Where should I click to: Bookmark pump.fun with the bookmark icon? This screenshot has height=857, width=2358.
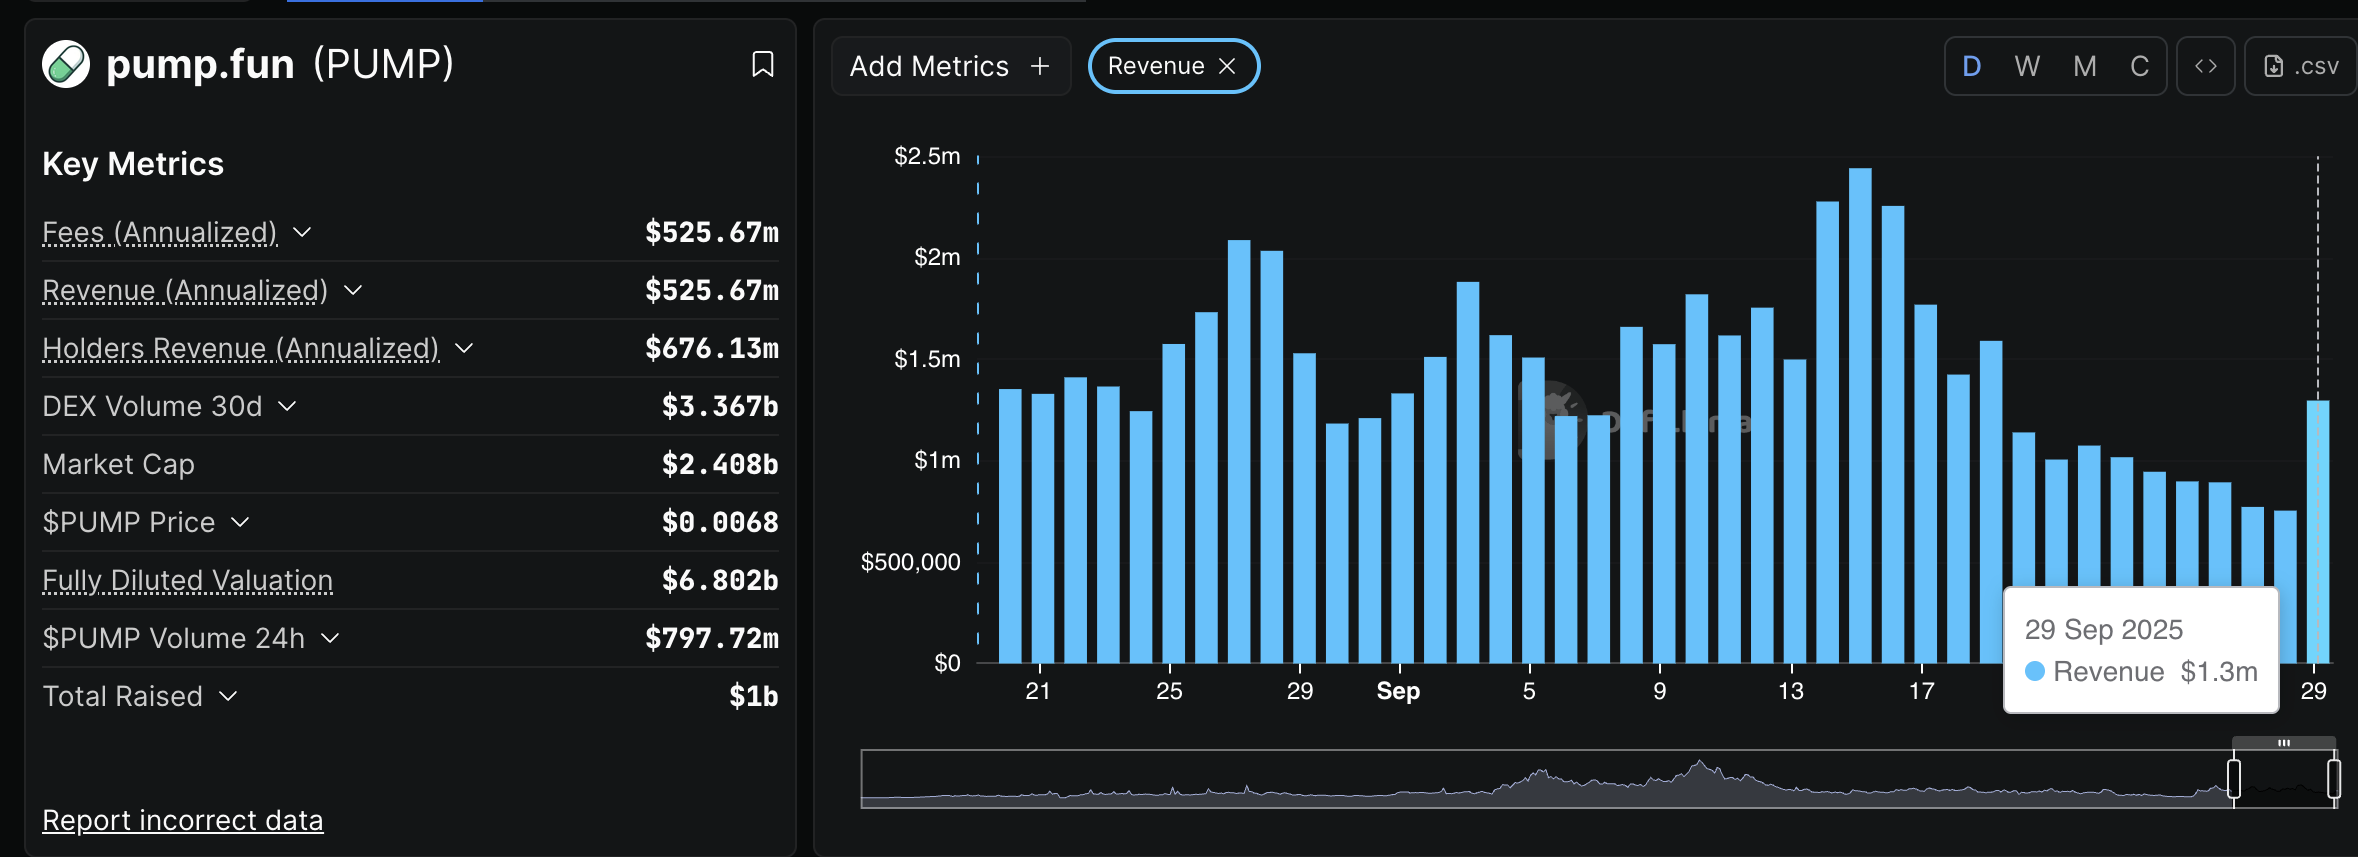point(762,65)
